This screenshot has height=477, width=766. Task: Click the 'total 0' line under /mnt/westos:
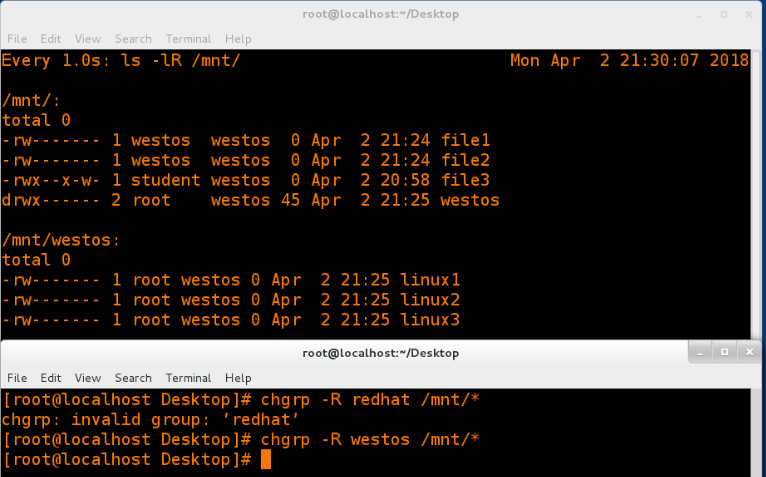pos(36,260)
